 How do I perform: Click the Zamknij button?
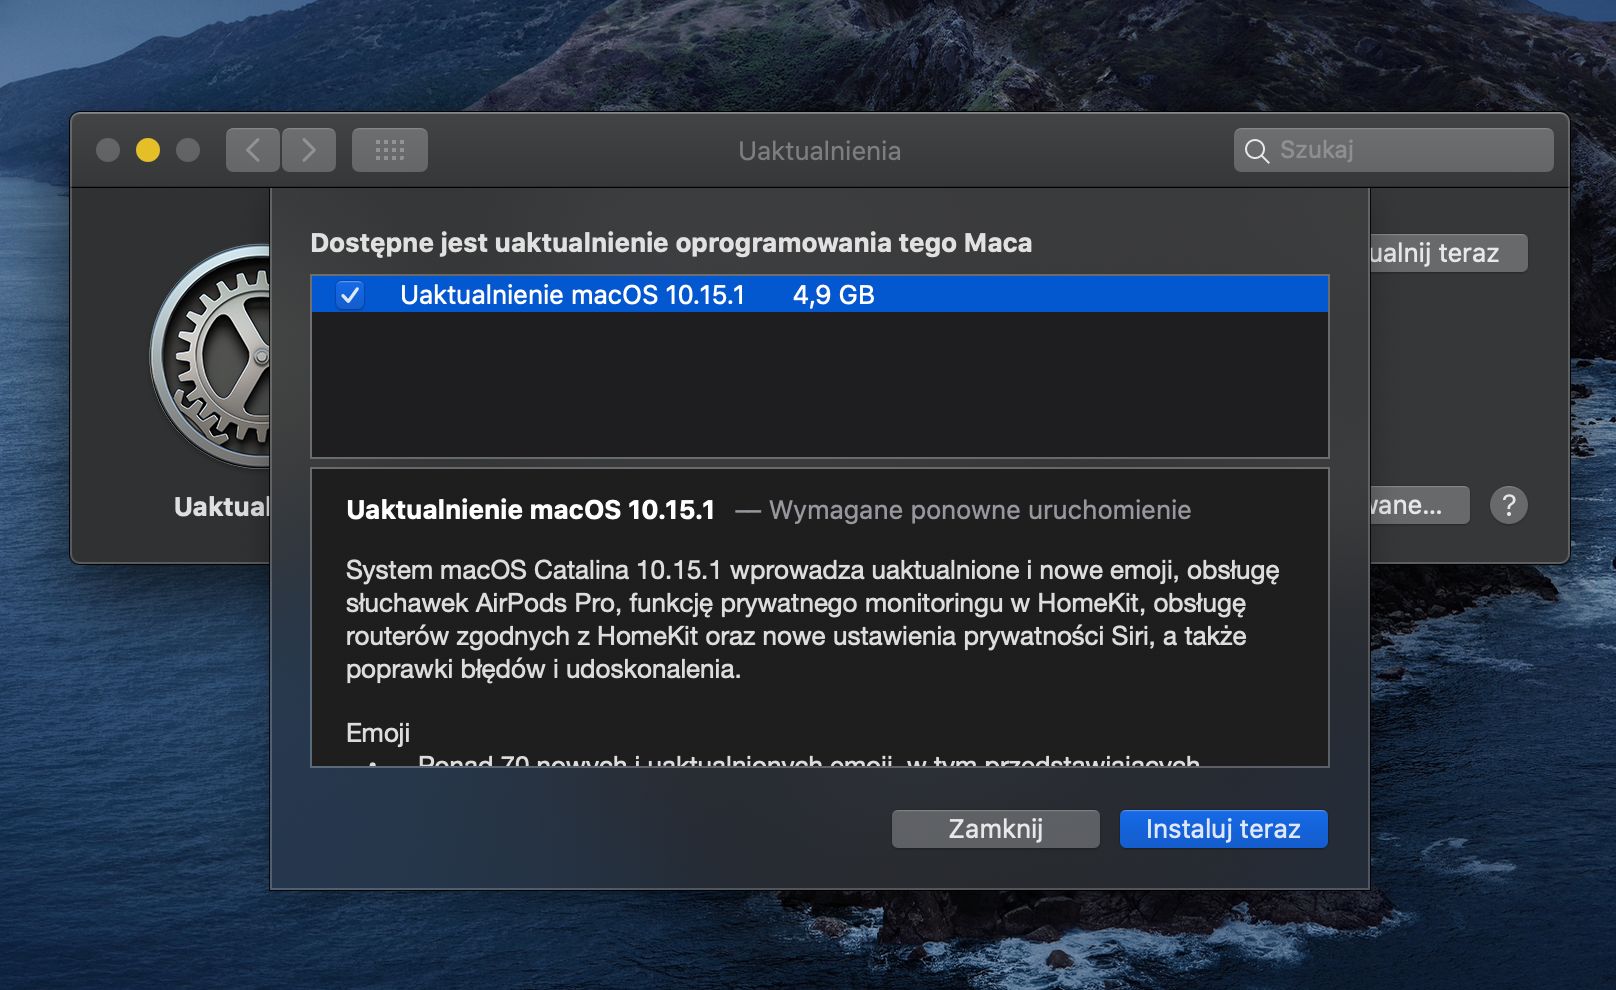[x=996, y=829]
